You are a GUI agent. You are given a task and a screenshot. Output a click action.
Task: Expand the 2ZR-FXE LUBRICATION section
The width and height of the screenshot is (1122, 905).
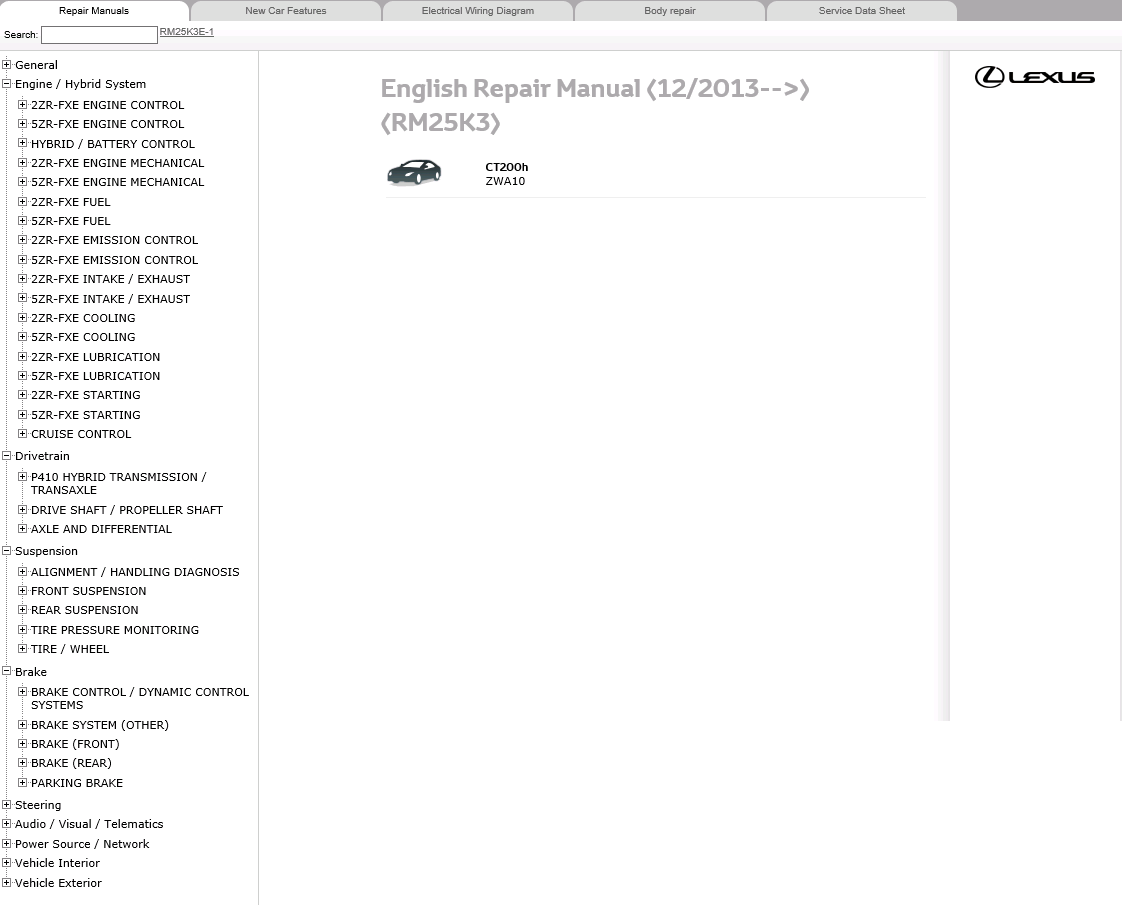[x=22, y=356]
